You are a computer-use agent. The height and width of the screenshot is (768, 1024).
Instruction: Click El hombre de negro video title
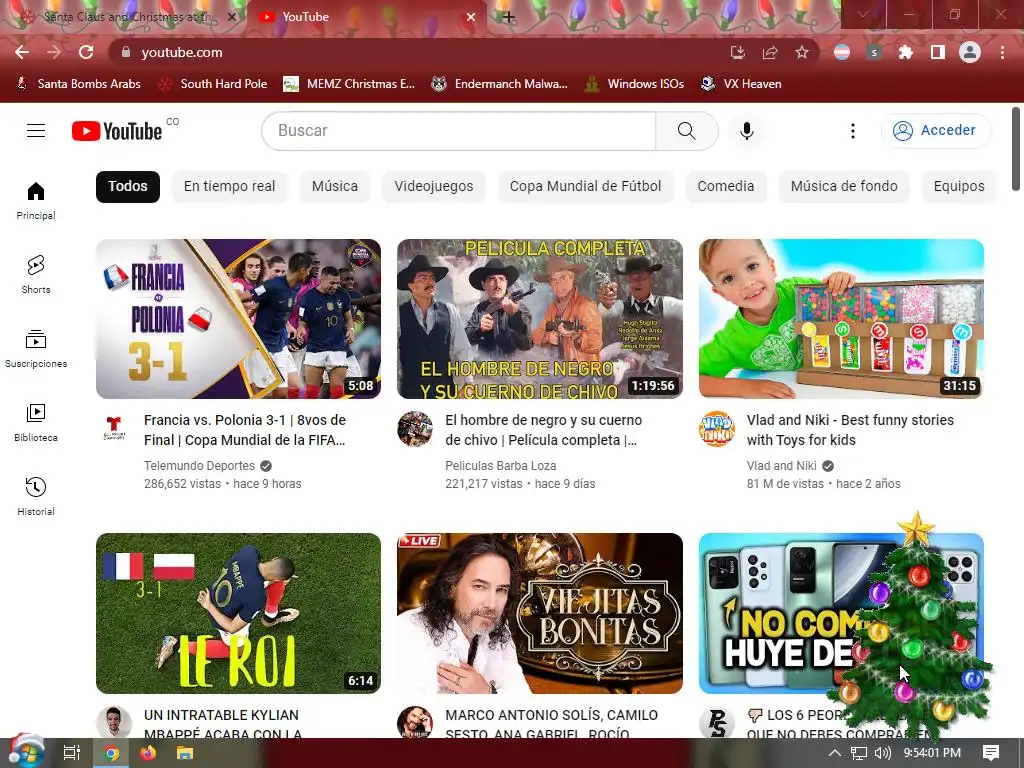pyautogui.click(x=543, y=430)
